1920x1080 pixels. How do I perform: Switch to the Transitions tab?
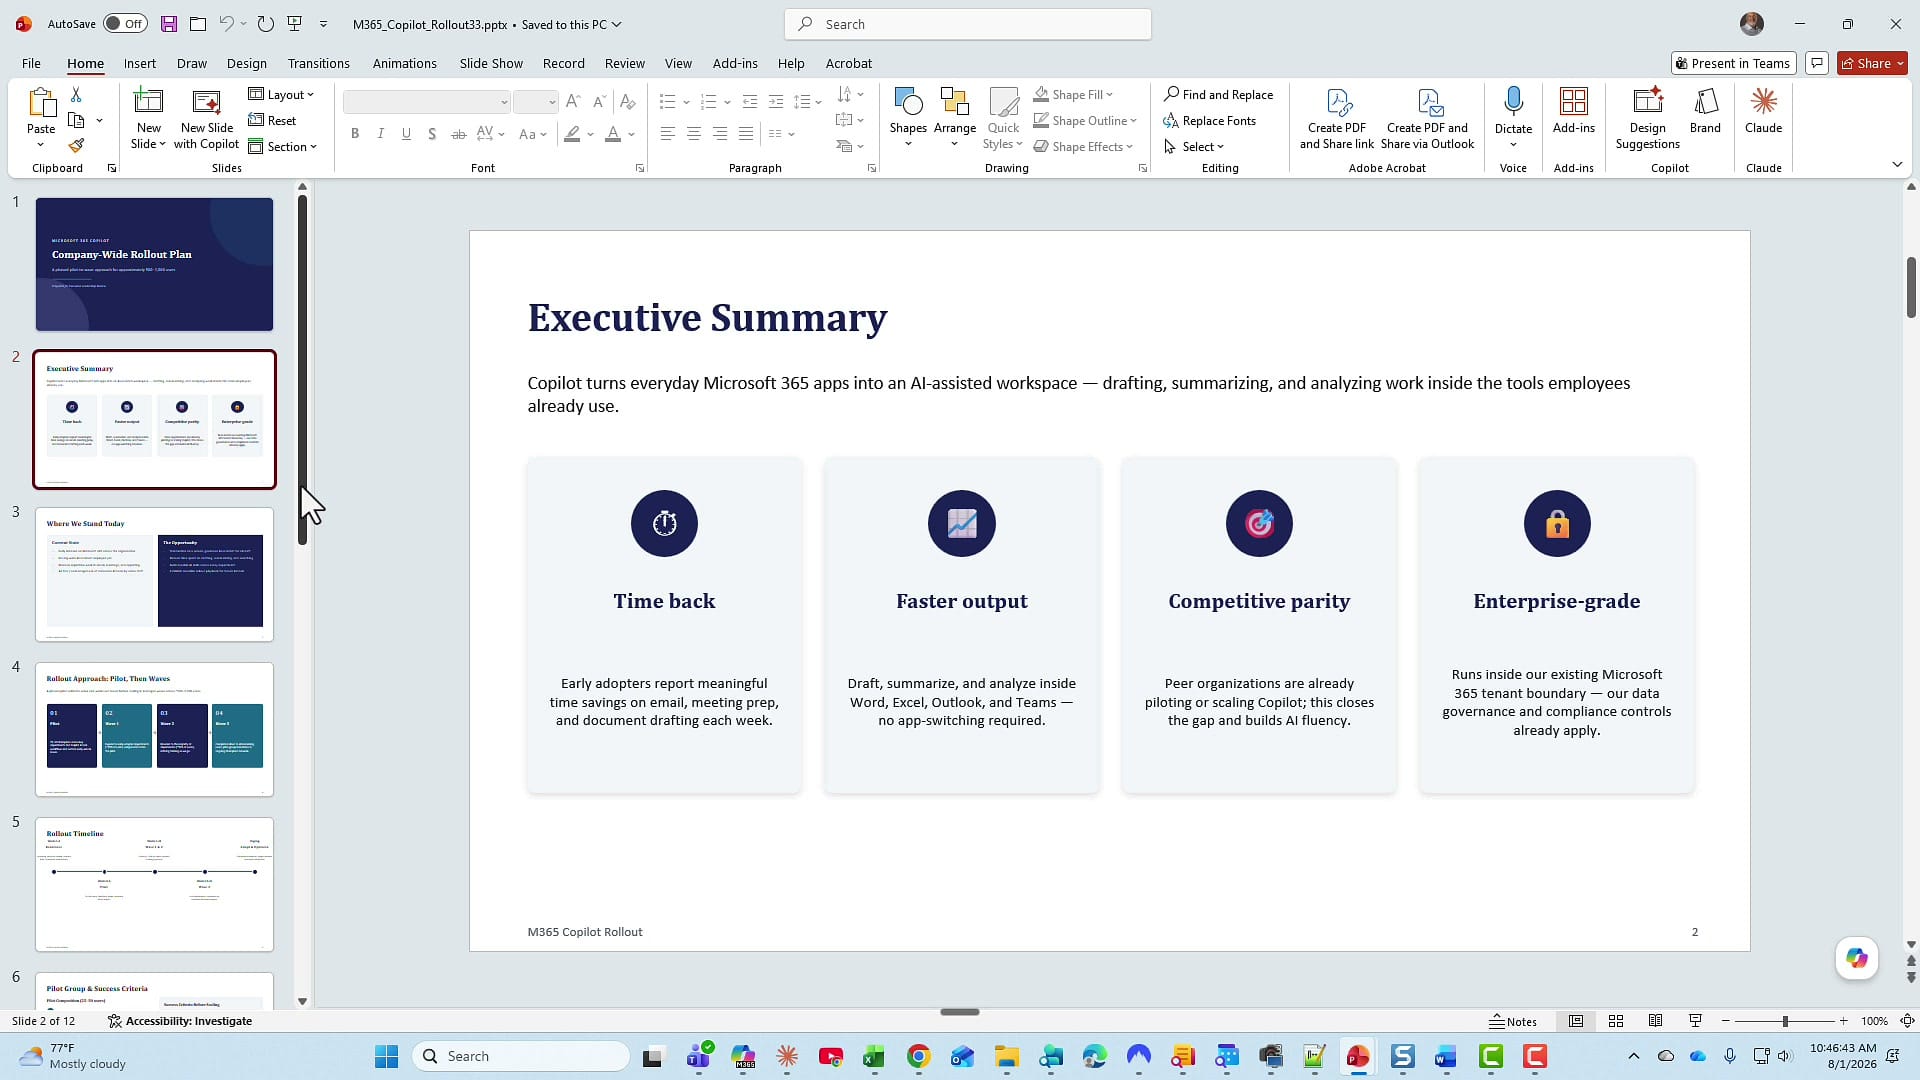pos(318,63)
